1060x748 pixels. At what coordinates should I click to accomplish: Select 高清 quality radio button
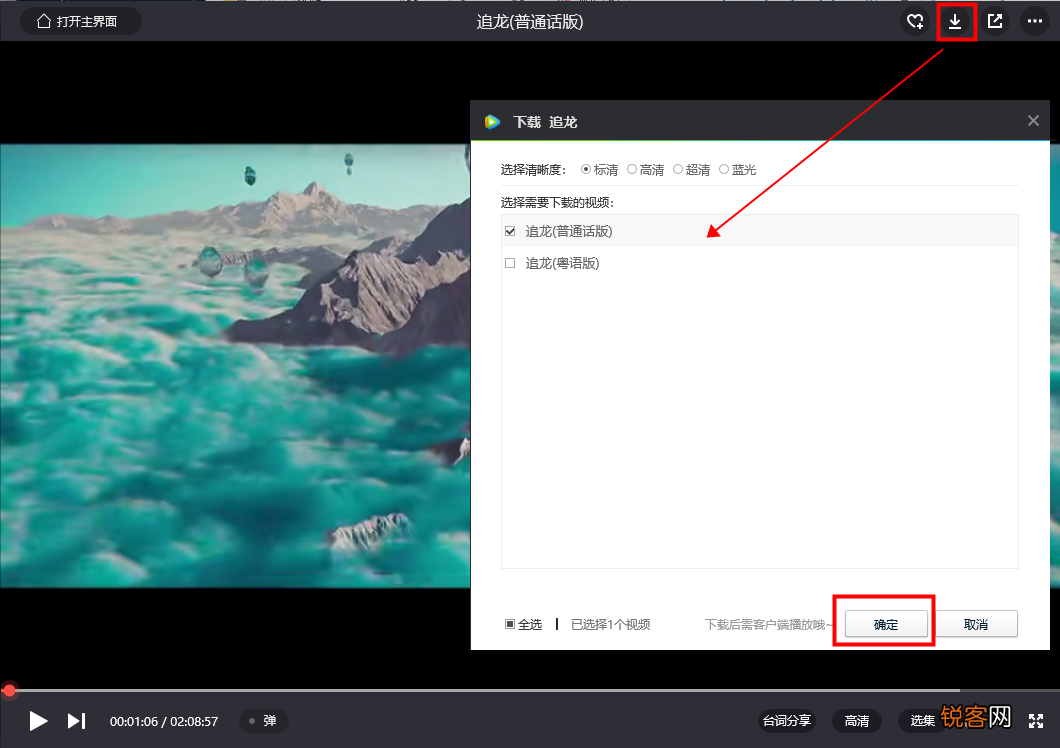631,169
